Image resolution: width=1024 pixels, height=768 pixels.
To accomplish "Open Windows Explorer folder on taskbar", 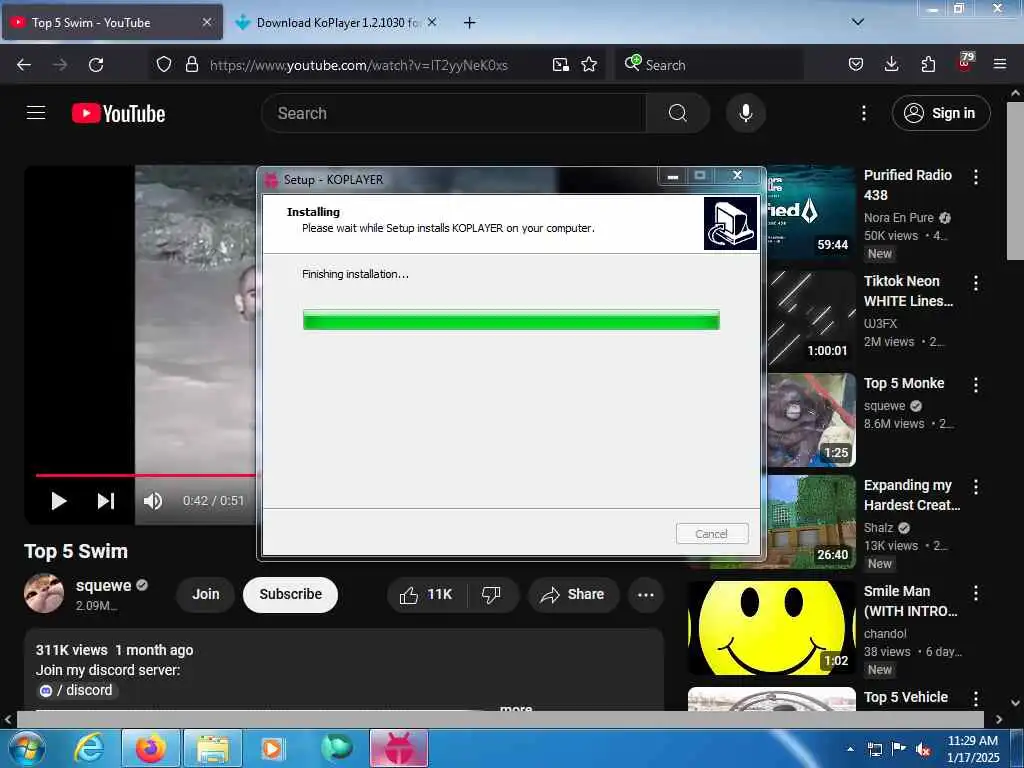I will (213, 748).
